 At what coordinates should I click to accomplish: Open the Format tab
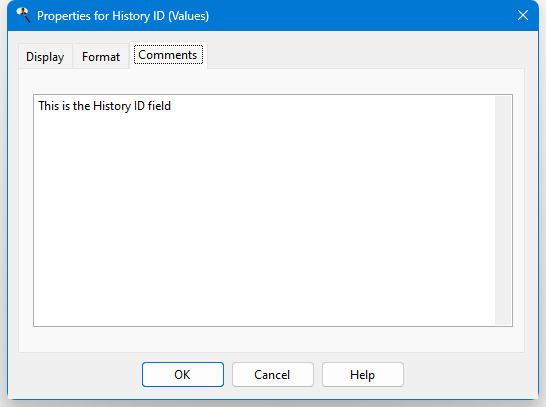[101, 56]
